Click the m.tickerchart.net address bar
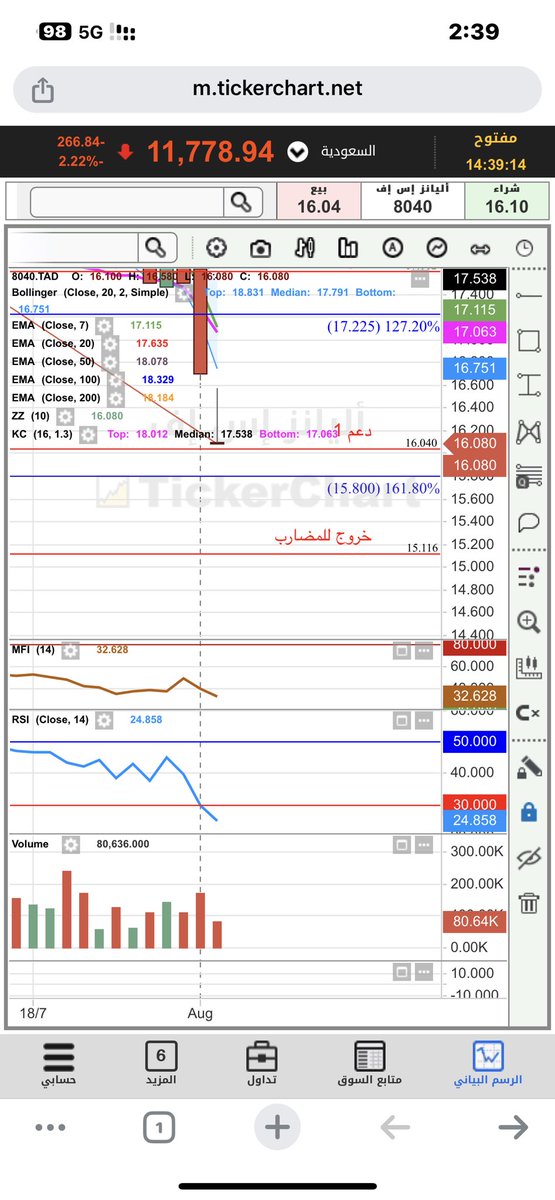This screenshot has width=555, height=1200. pos(277,90)
